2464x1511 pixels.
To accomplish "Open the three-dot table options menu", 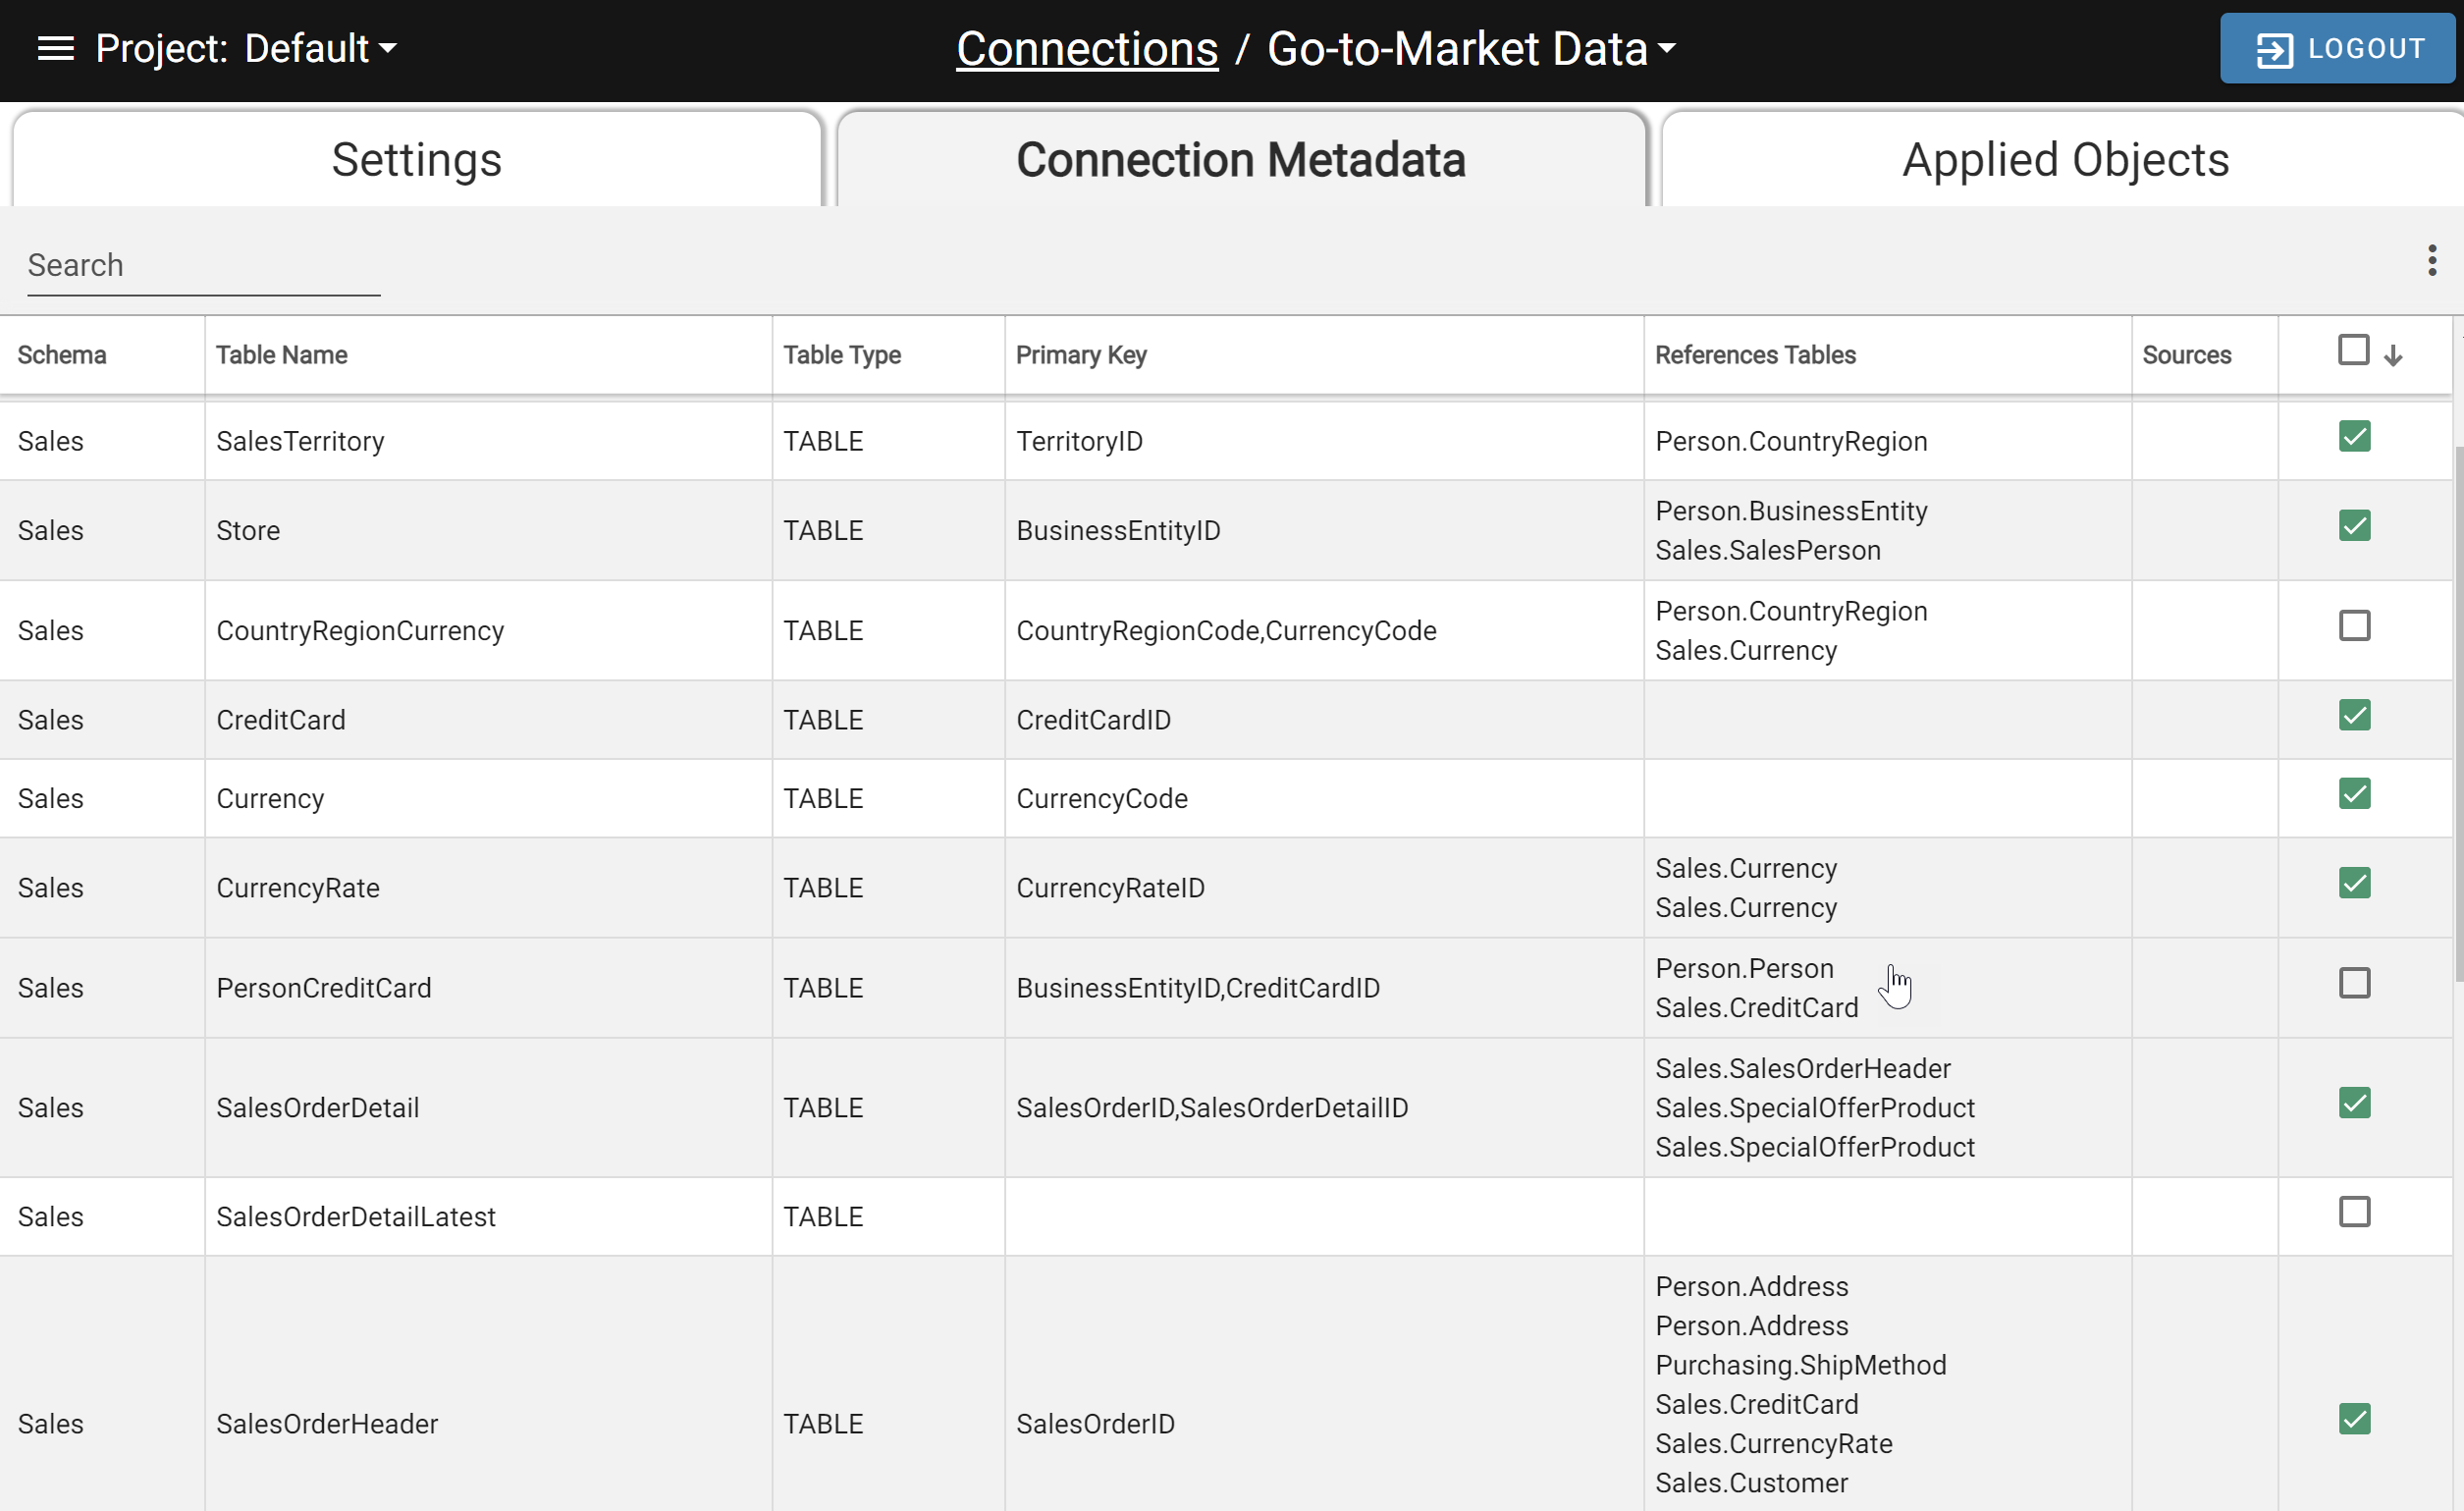I will (x=2432, y=261).
